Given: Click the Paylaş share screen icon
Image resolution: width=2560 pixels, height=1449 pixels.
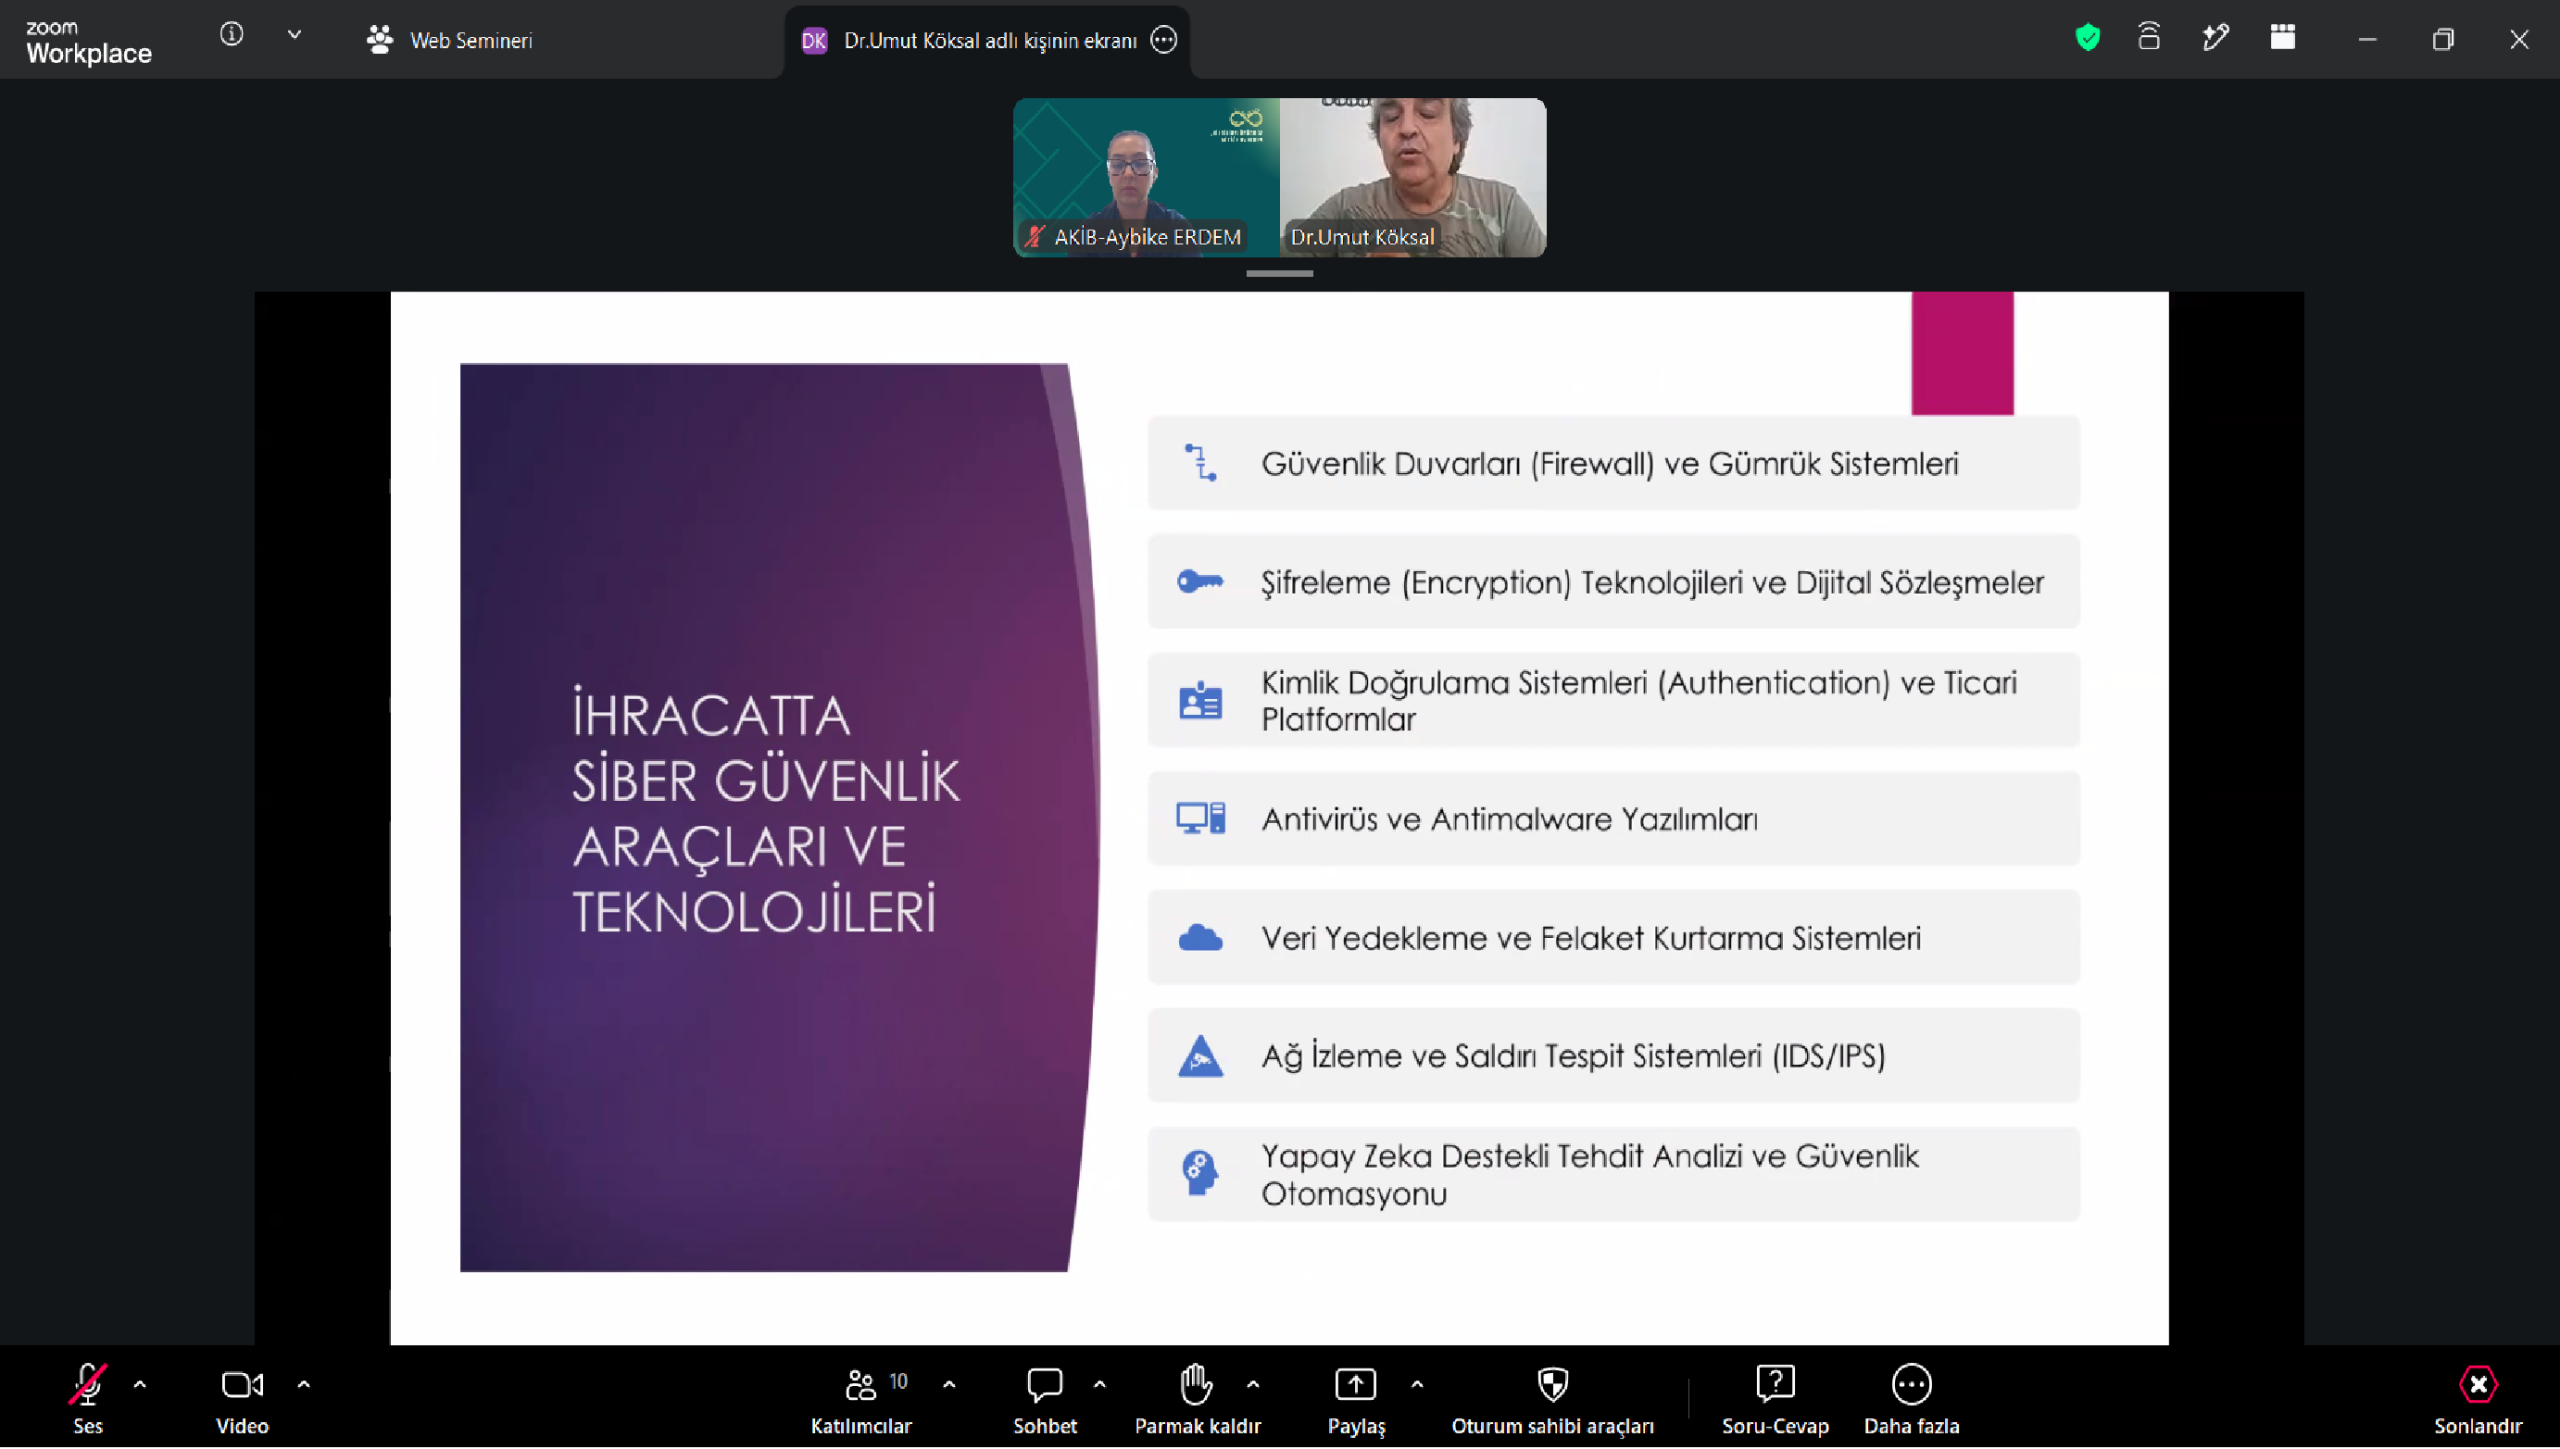Looking at the screenshot, I should 1355,1385.
